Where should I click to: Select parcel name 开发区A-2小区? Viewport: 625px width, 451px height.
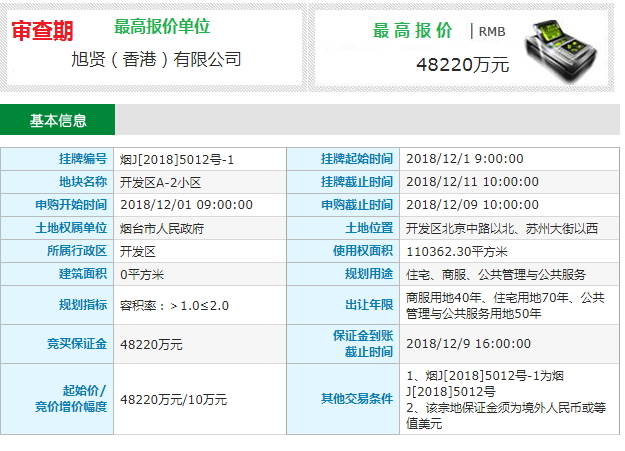pos(160,183)
